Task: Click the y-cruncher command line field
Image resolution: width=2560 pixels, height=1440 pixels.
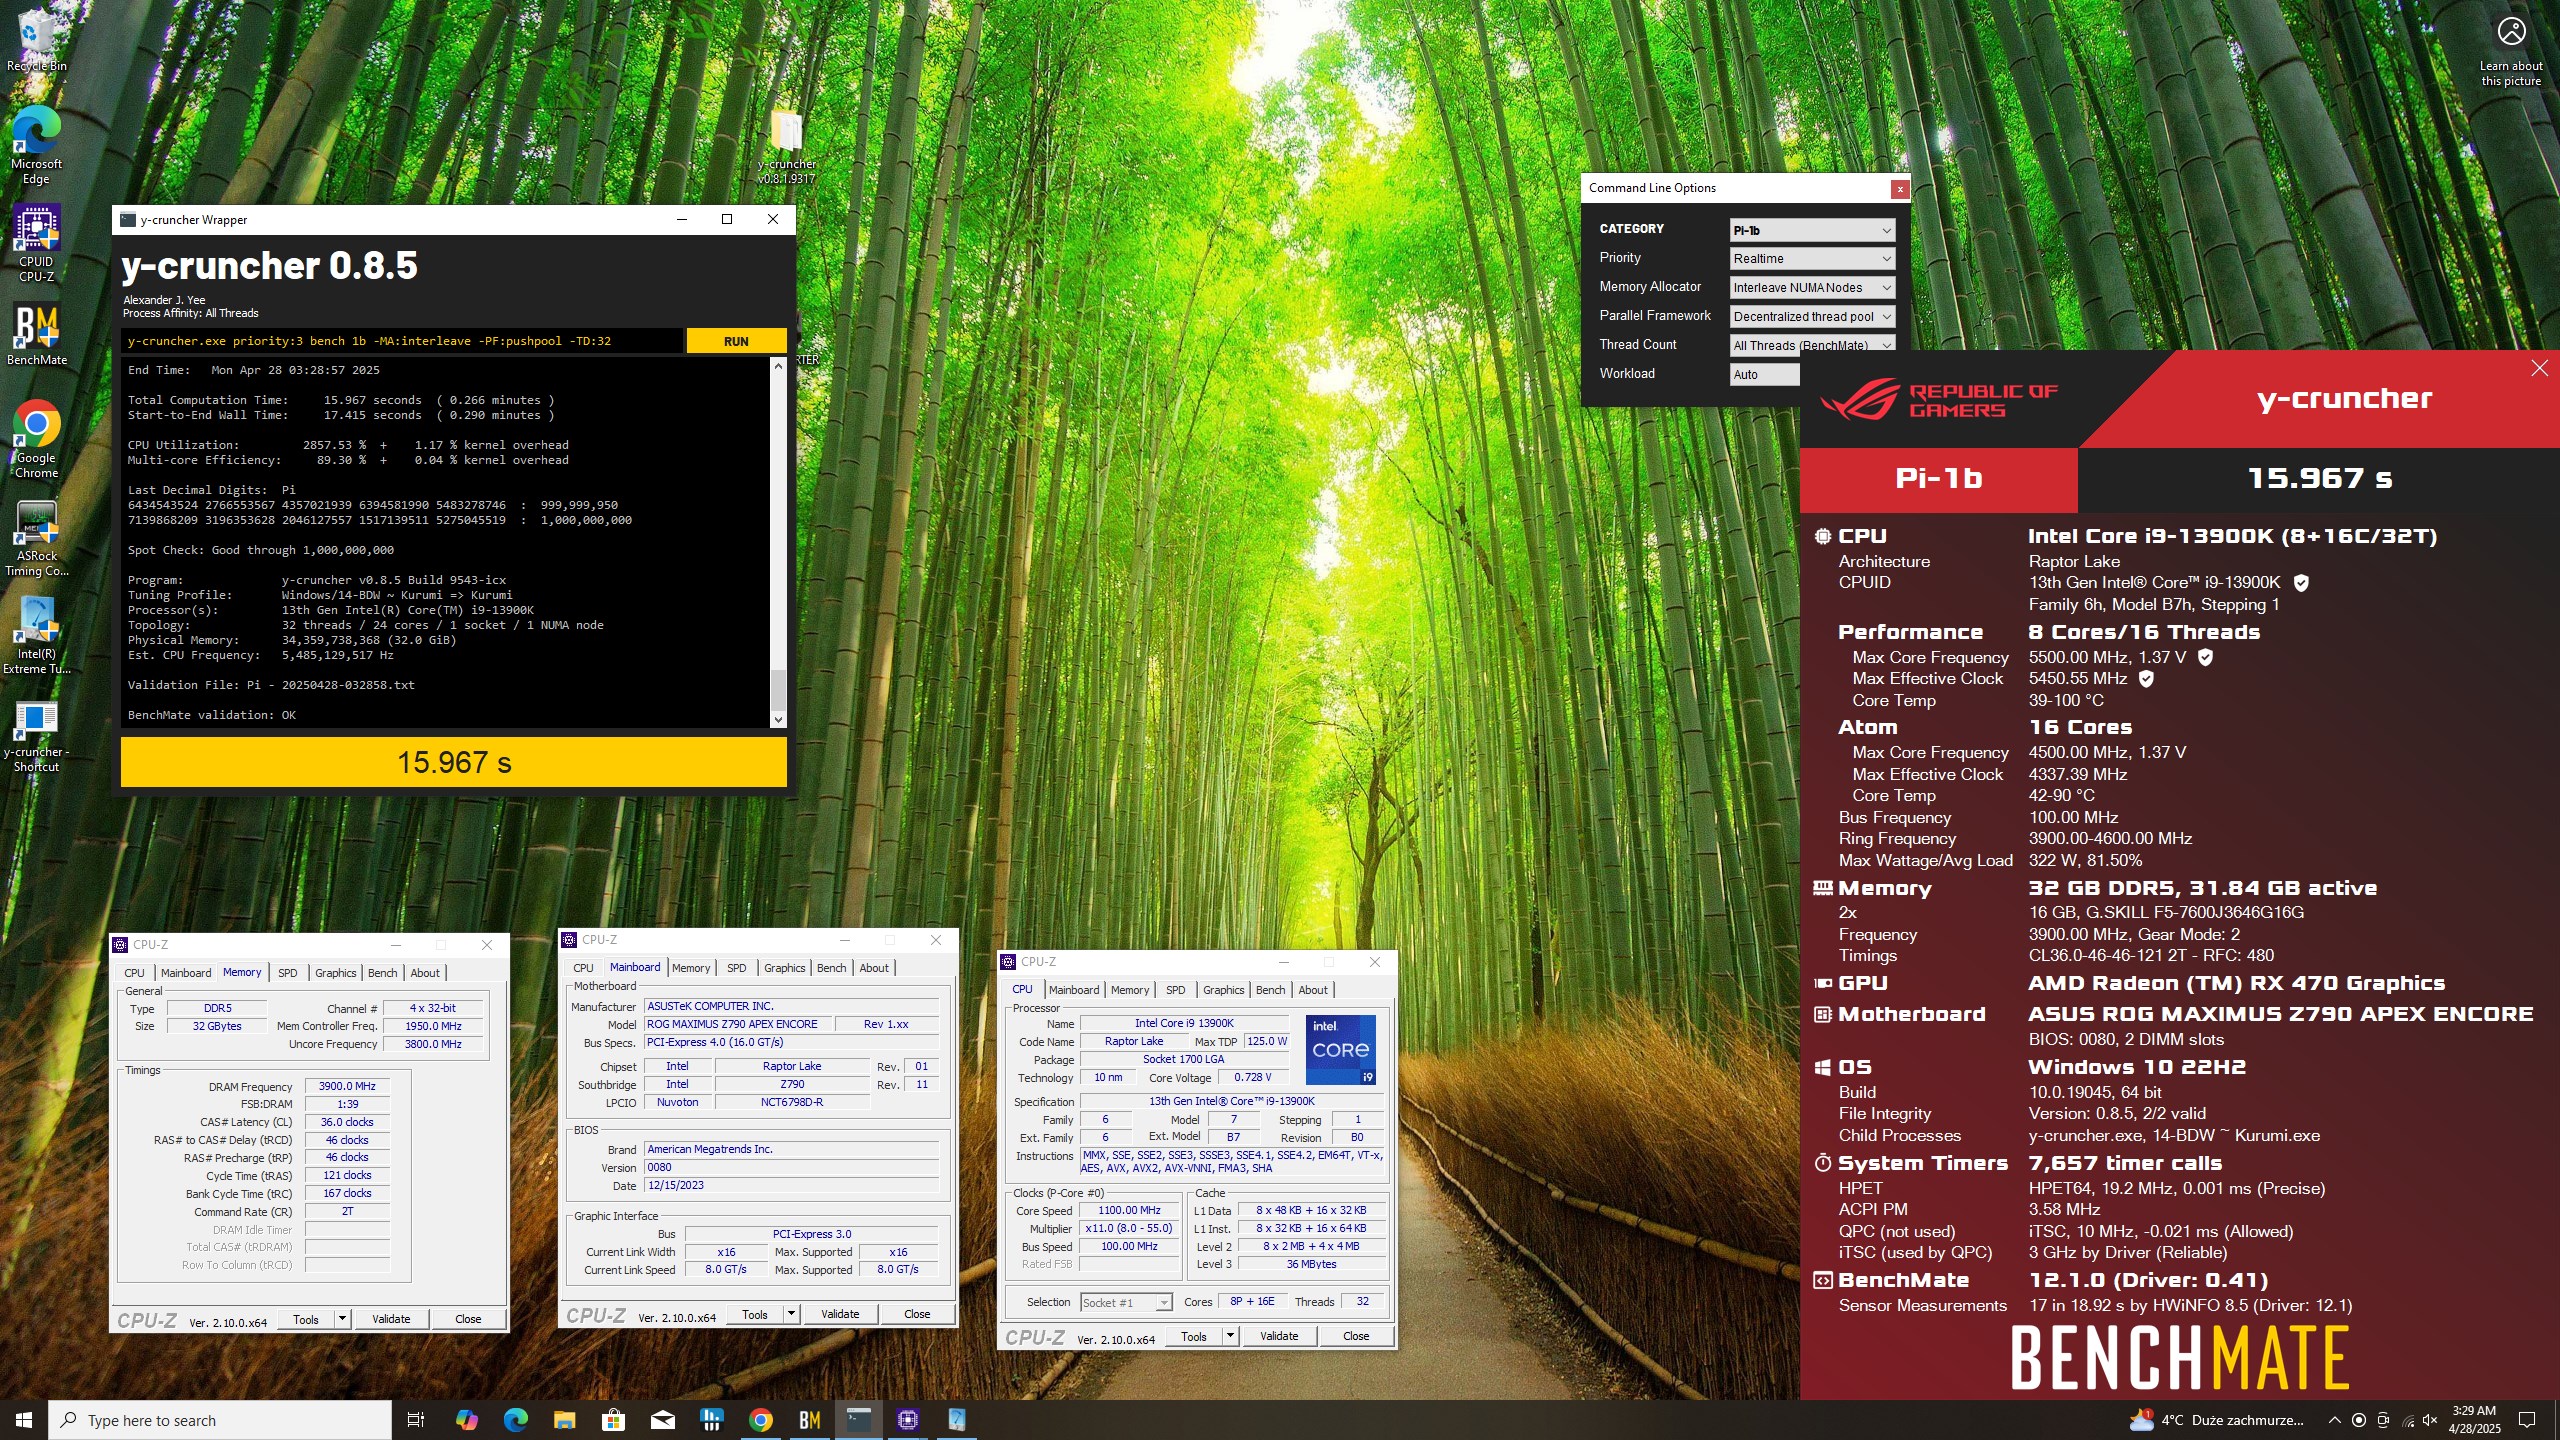Action: [x=402, y=341]
